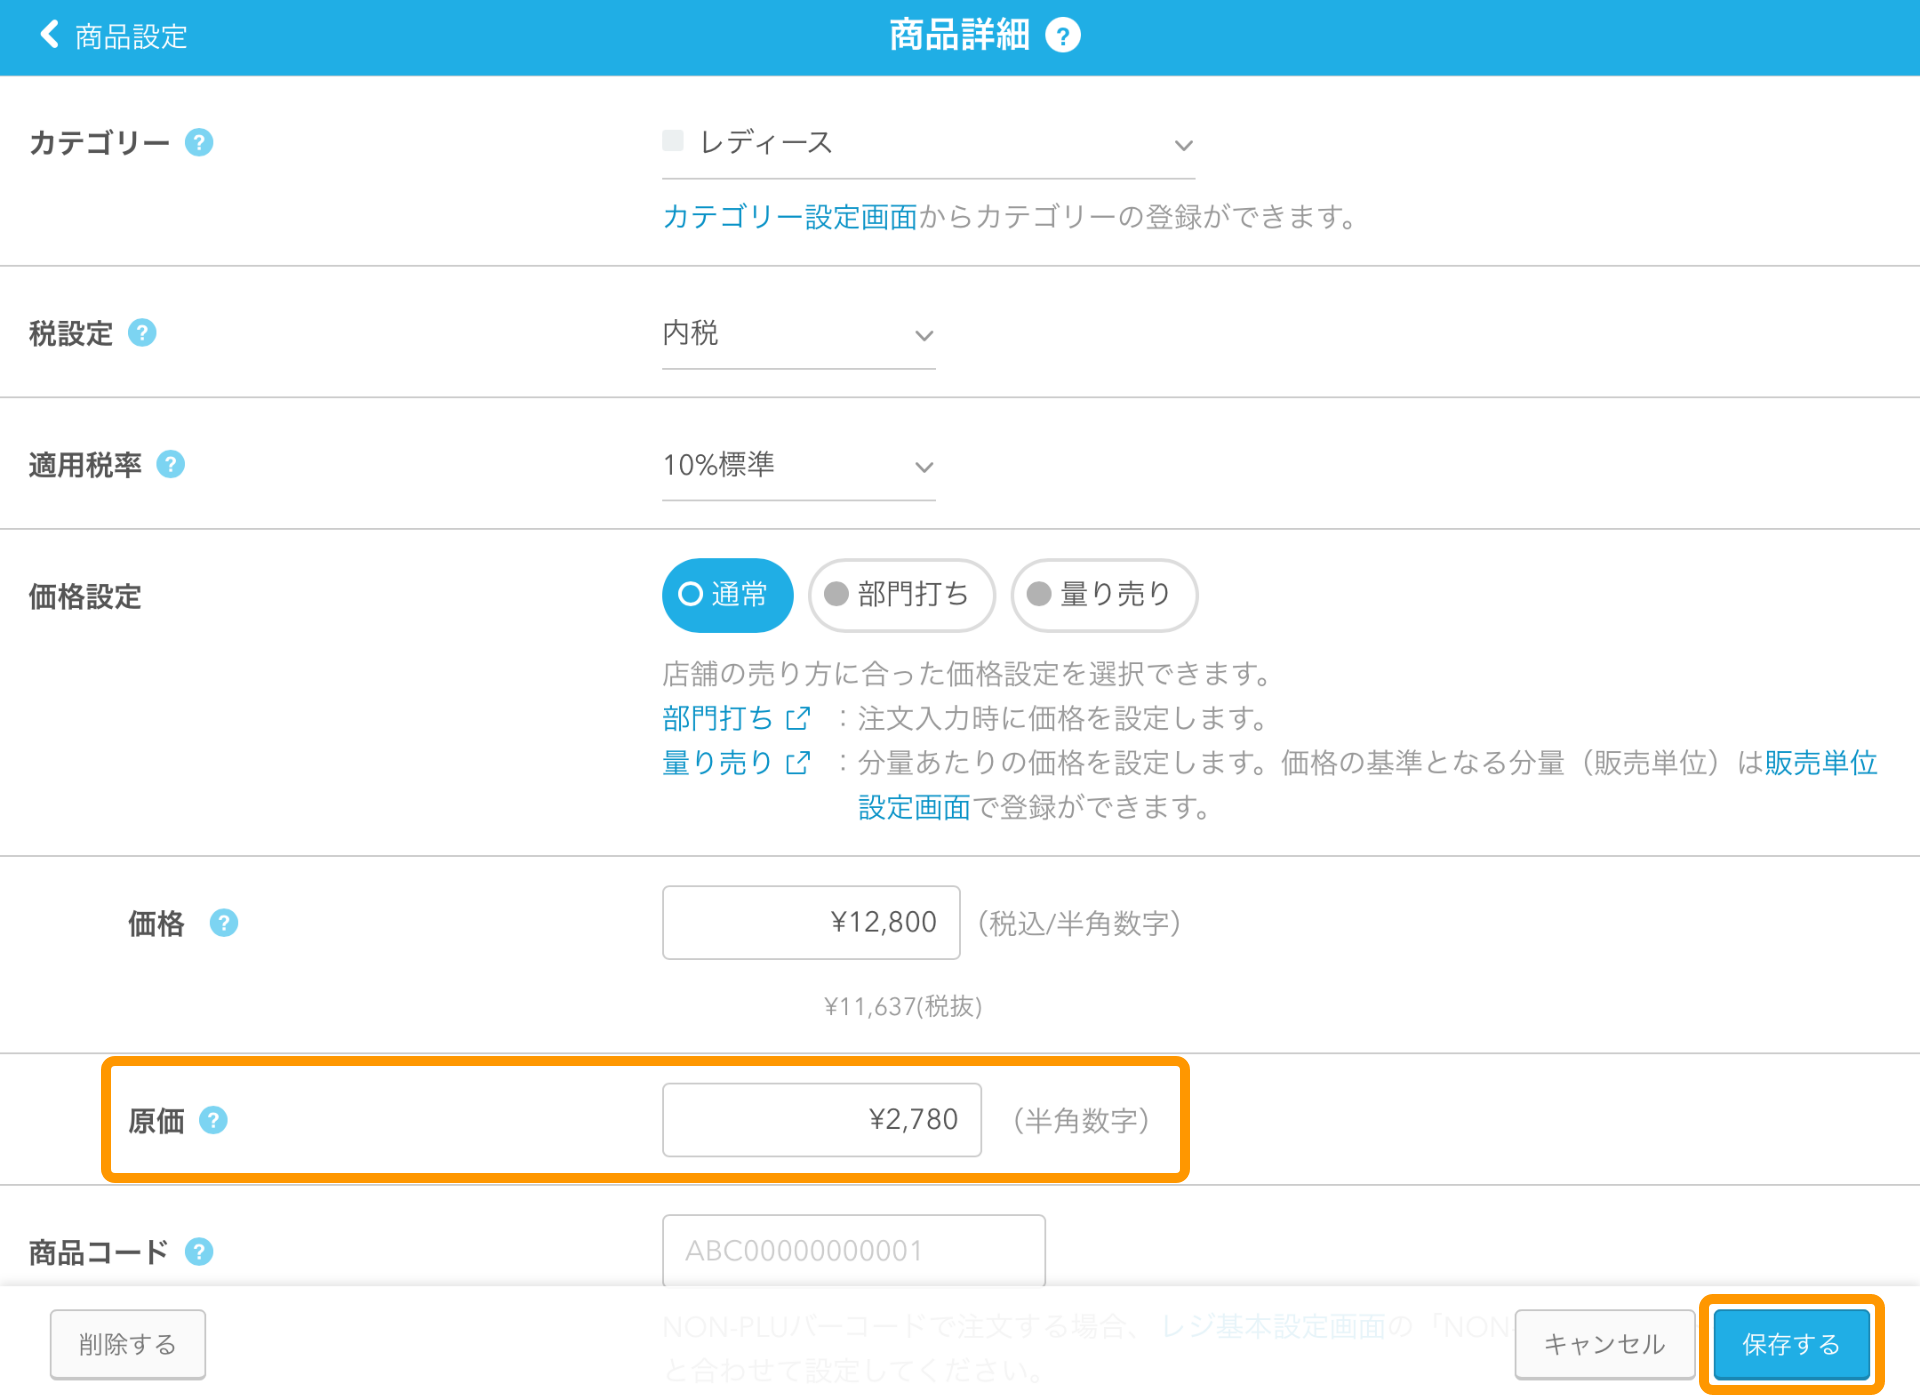The width and height of the screenshot is (1920, 1400).
Task: Click the 保存する button
Action: tap(1791, 1344)
